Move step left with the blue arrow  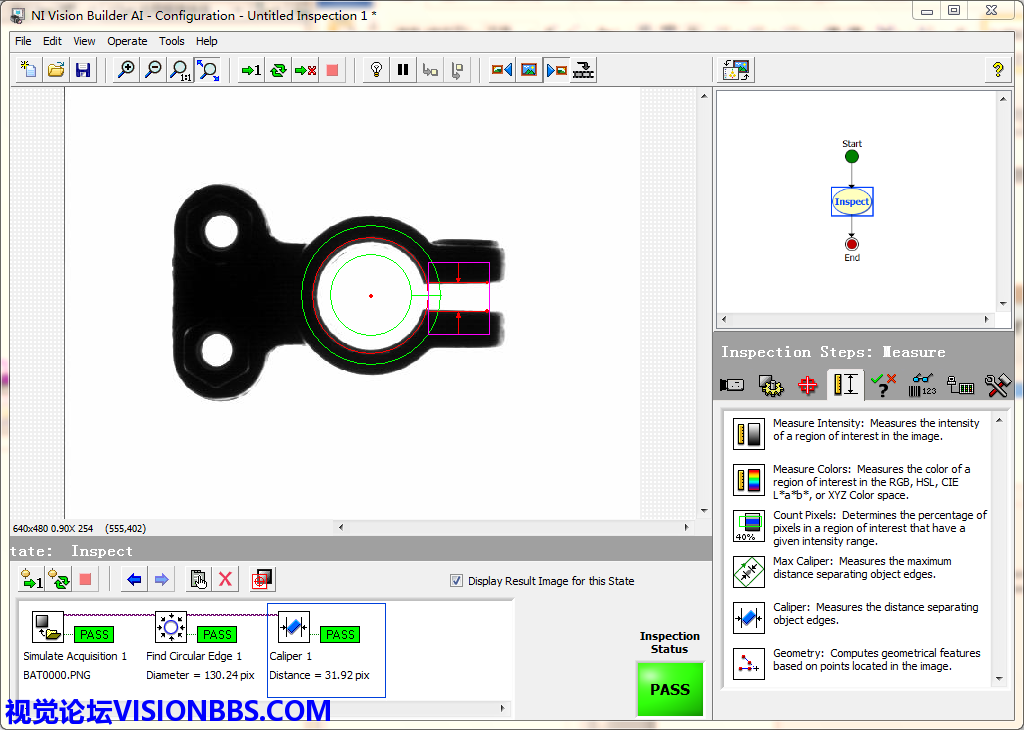click(x=134, y=579)
